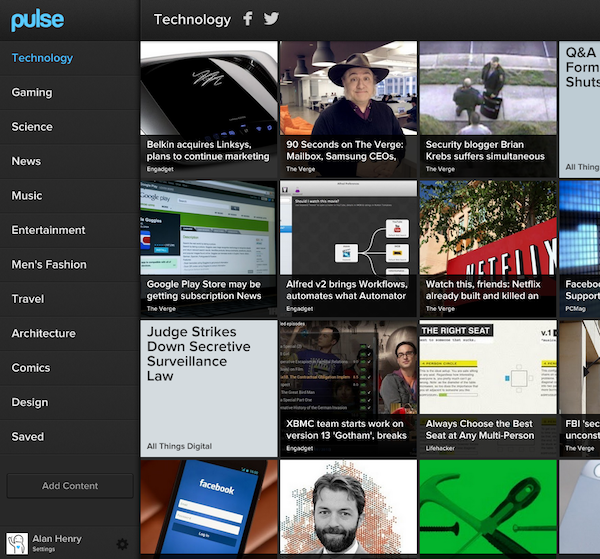600x559 pixels.
Task: Open Always Choose the Best Seat article
Action: (x=488, y=389)
